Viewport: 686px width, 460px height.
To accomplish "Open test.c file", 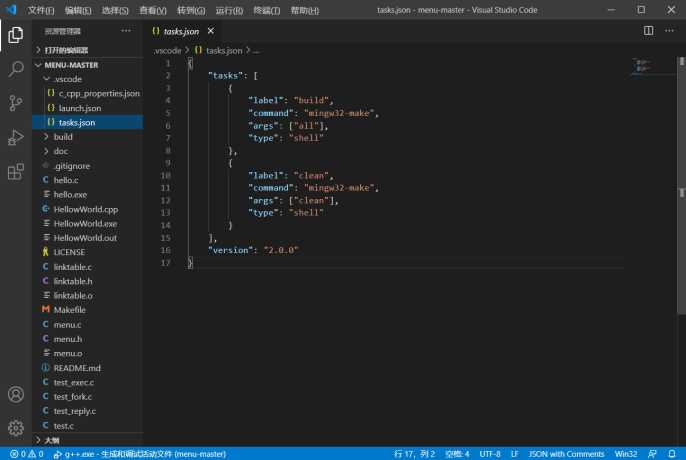I will point(88,425).
